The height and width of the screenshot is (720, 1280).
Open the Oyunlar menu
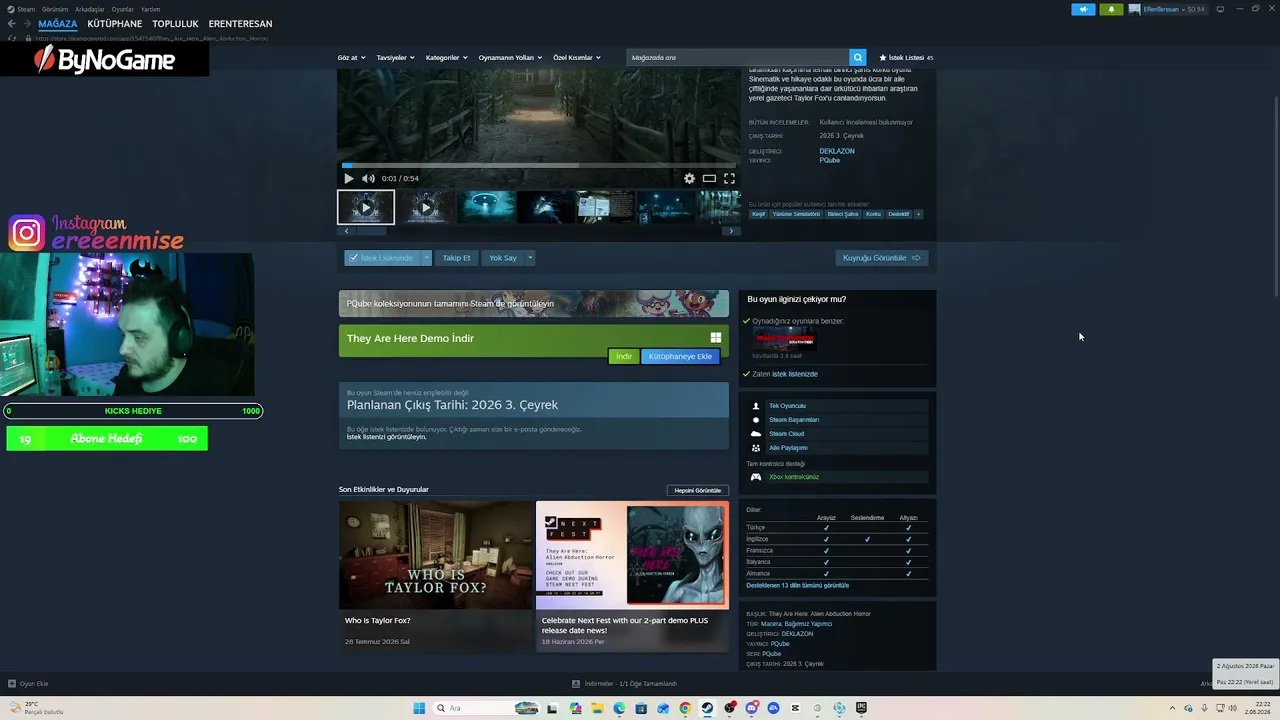click(x=123, y=9)
